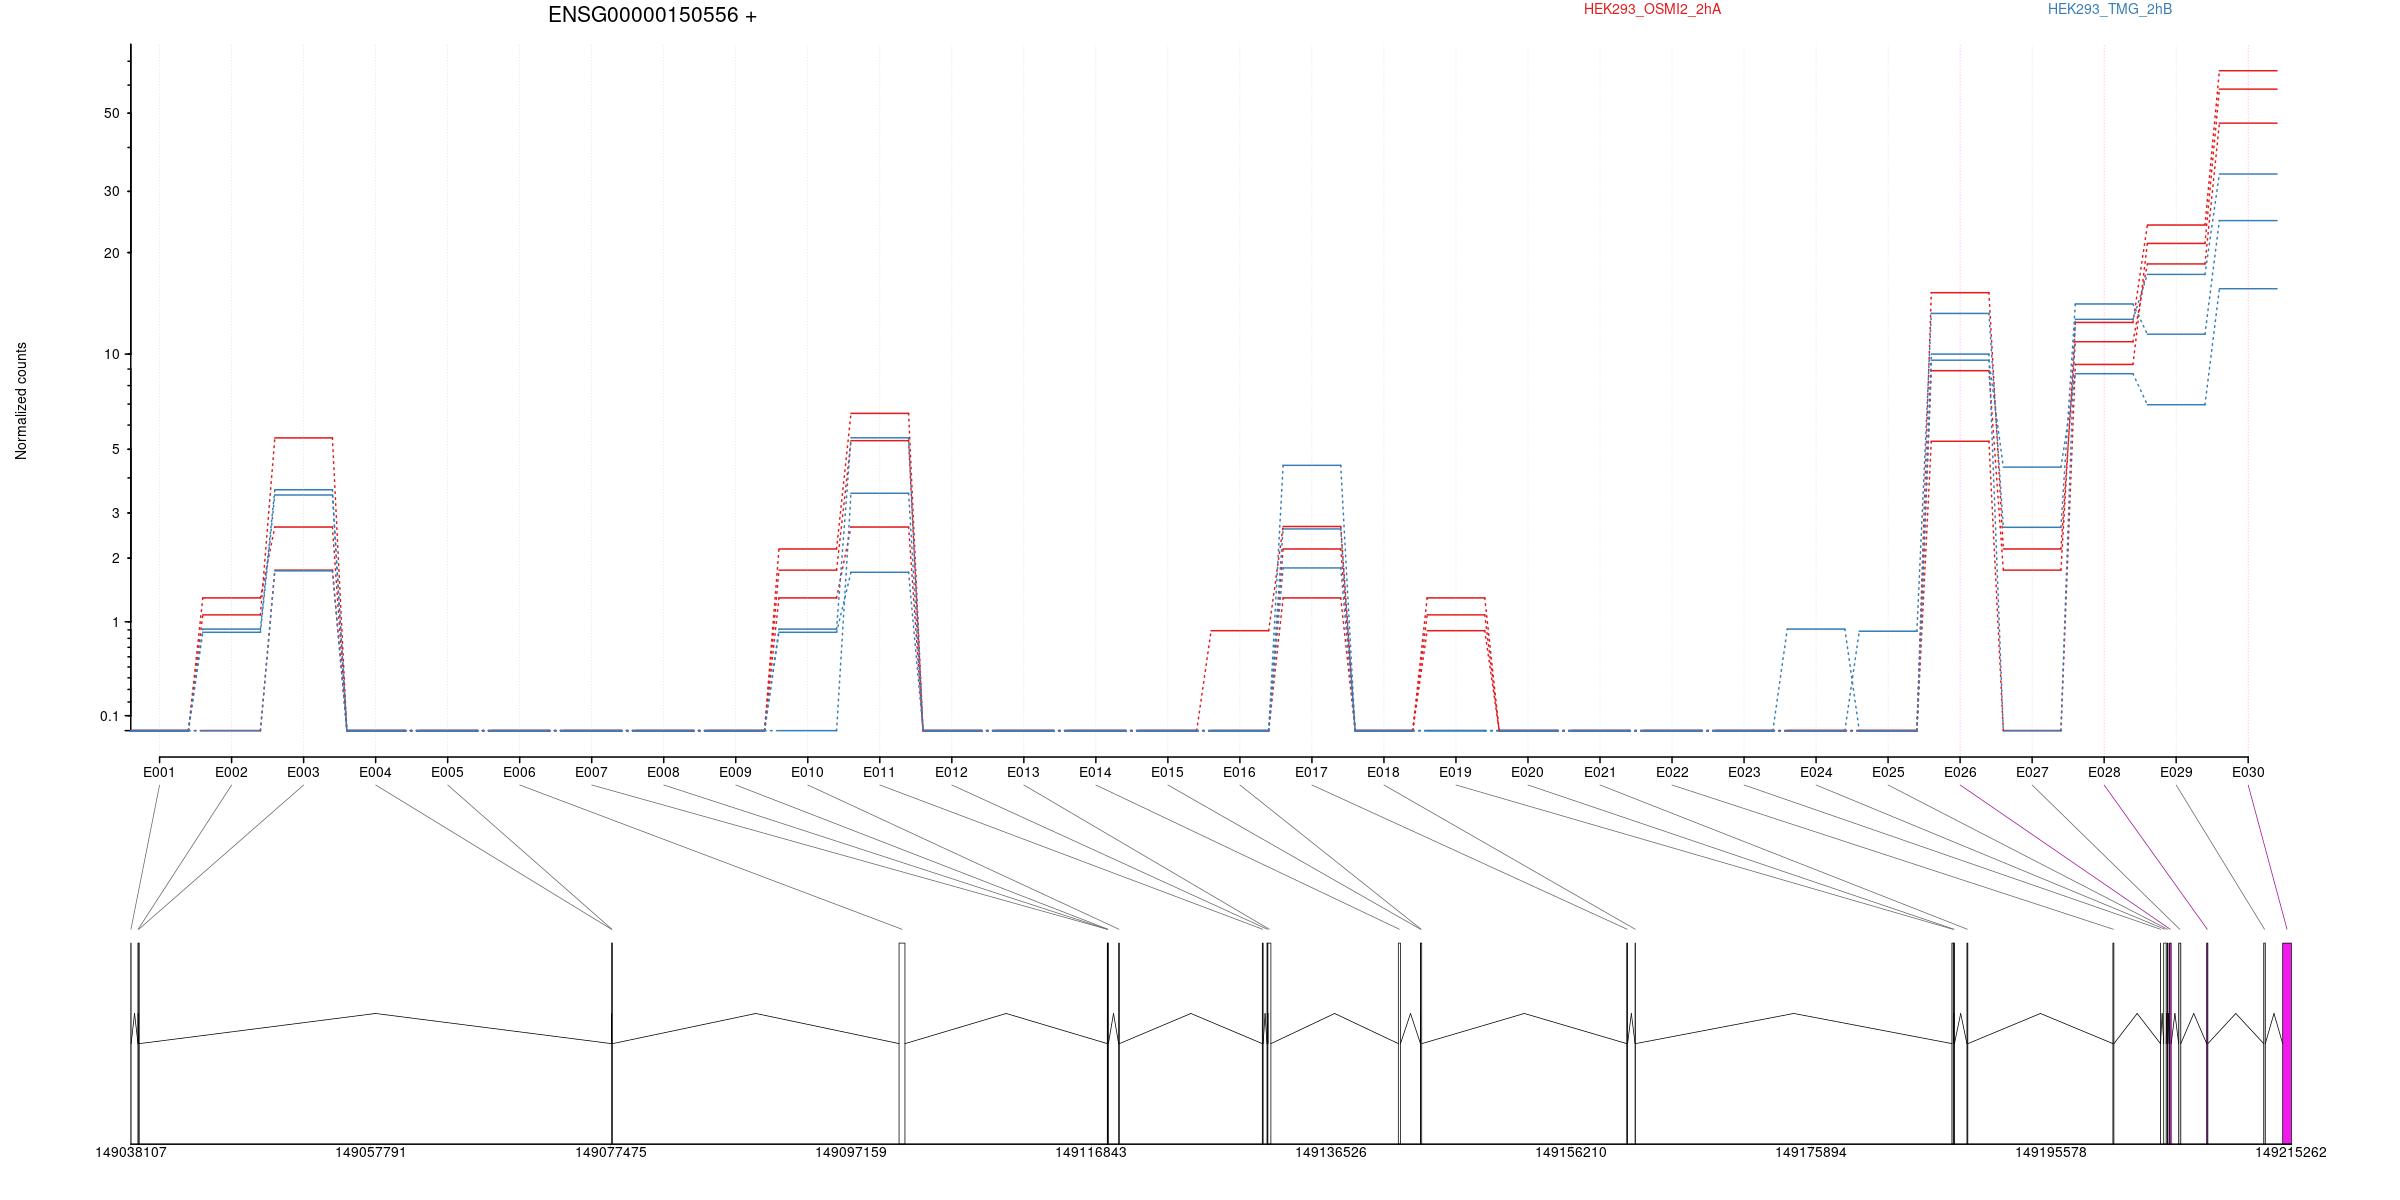Screen dimensions: 2400x1200
Task: Select the HEK293_OSMI2_2hA legend label
Action: [x=1652, y=9]
